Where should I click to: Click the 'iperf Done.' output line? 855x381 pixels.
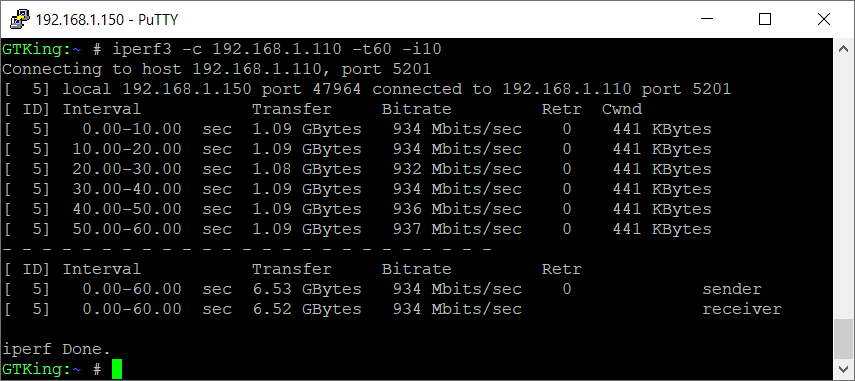click(56, 349)
